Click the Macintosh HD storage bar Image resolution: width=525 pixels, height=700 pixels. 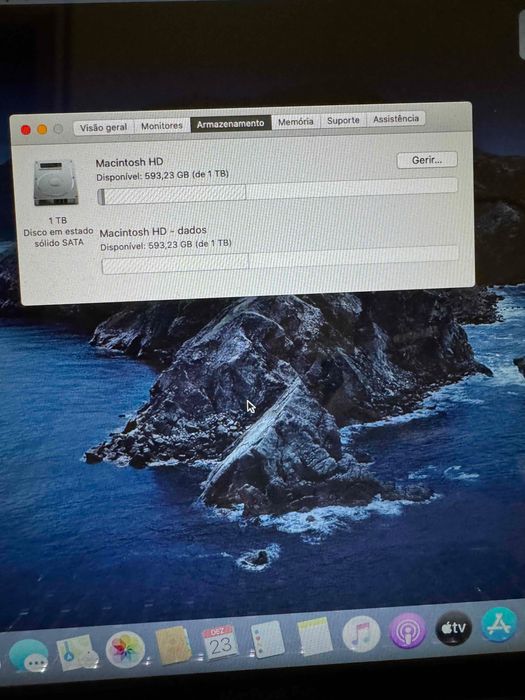point(277,192)
